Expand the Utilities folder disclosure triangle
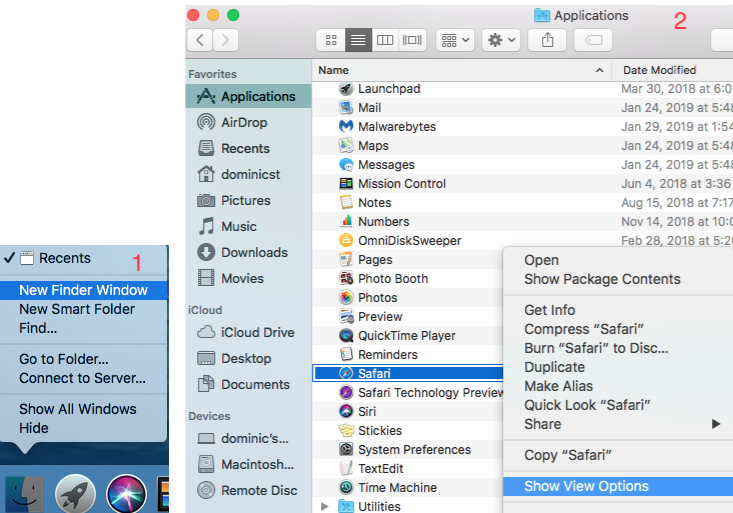Image resolution: width=733 pixels, height=513 pixels. pyautogui.click(x=324, y=506)
